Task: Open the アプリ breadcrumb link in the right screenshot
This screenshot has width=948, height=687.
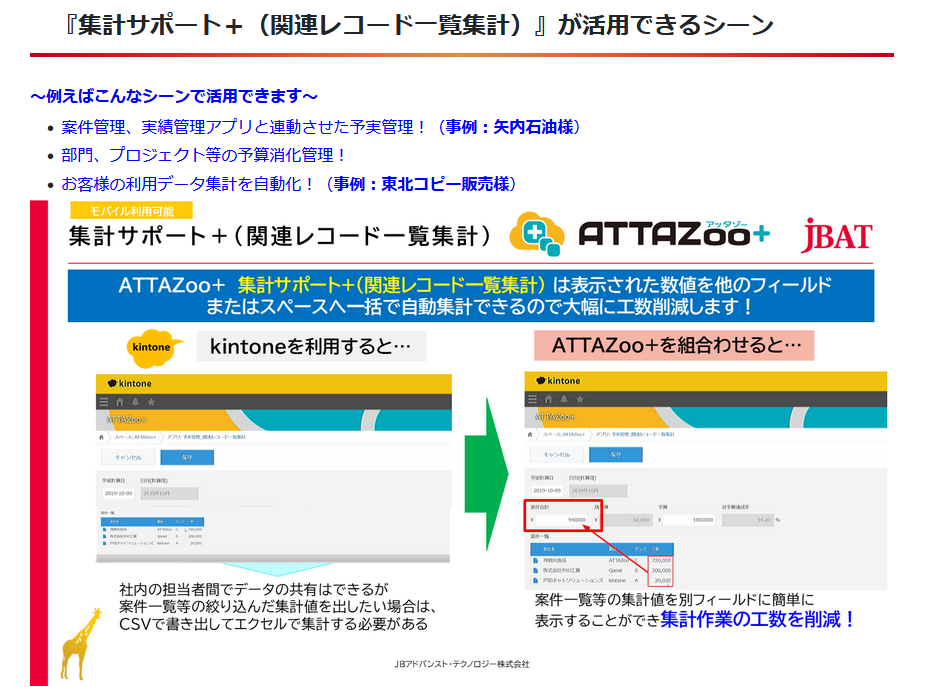Action: [x=635, y=434]
